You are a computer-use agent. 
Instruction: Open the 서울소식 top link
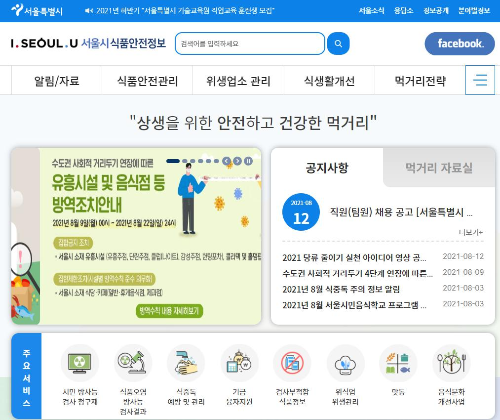coord(371,11)
